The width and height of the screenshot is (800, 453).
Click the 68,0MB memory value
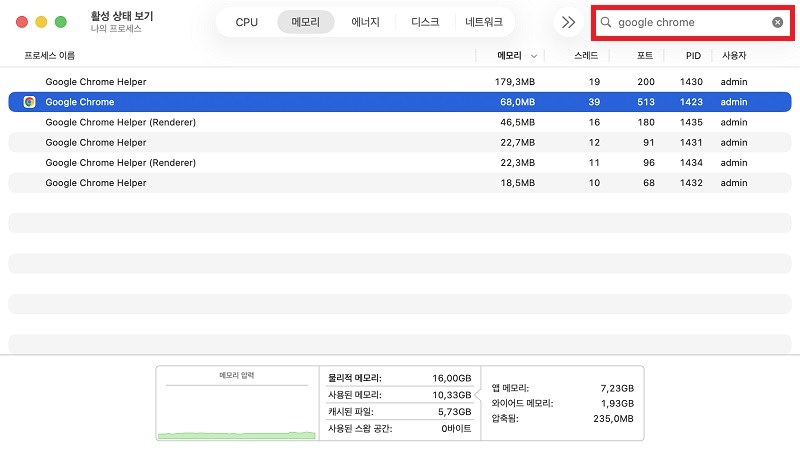point(517,102)
